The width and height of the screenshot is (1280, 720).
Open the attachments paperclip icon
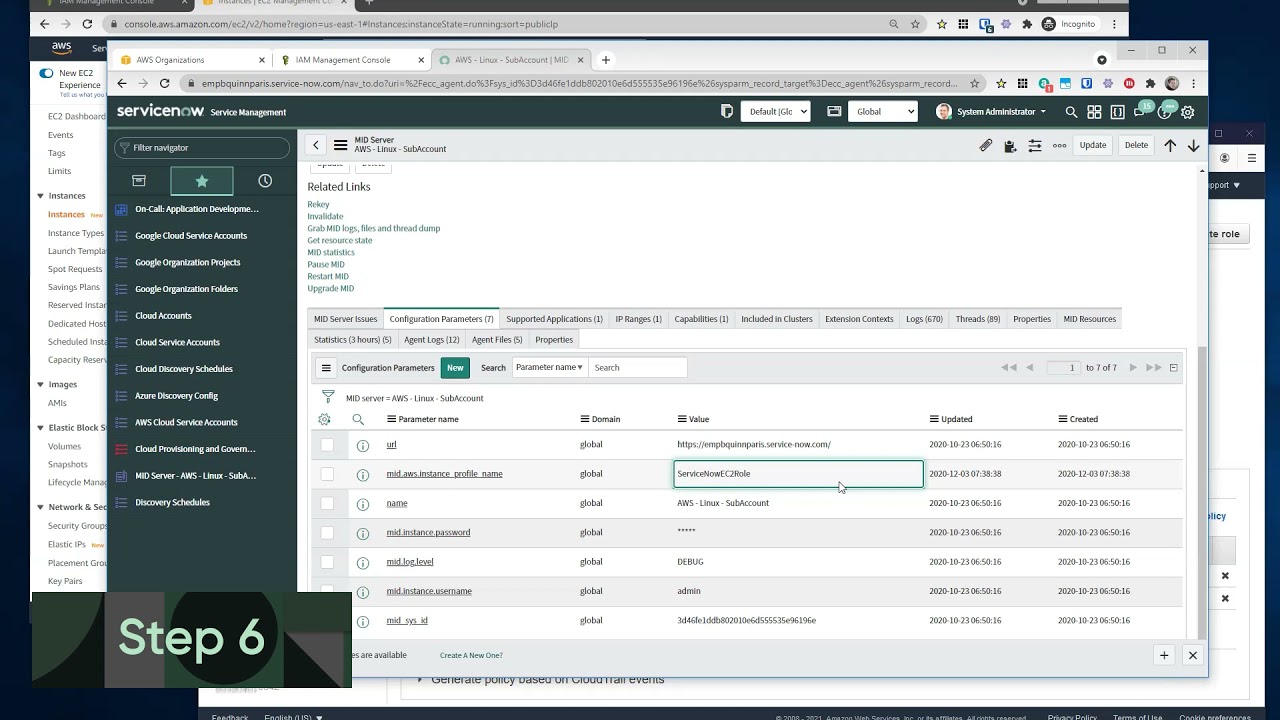point(986,145)
